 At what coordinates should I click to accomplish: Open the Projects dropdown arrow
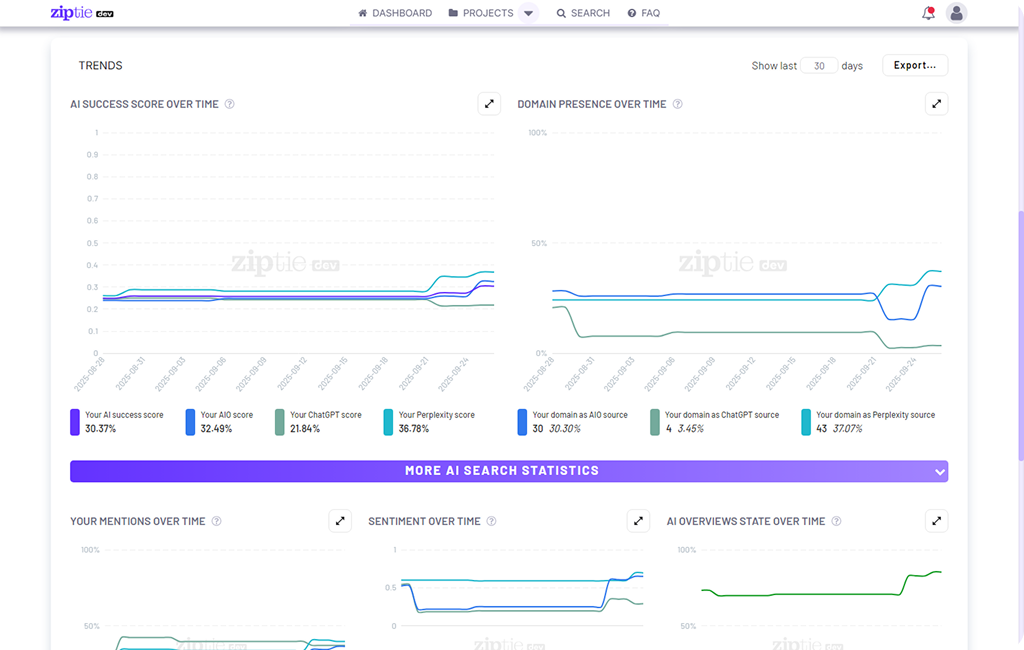(x=530, y=13)
